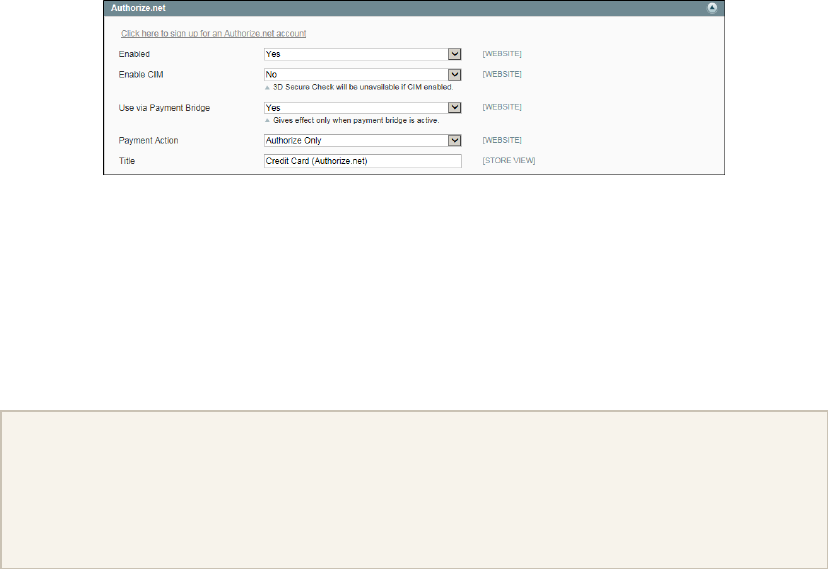Click the Enable CIM label
The image size is (828, 569).
(x=141, y=74)
